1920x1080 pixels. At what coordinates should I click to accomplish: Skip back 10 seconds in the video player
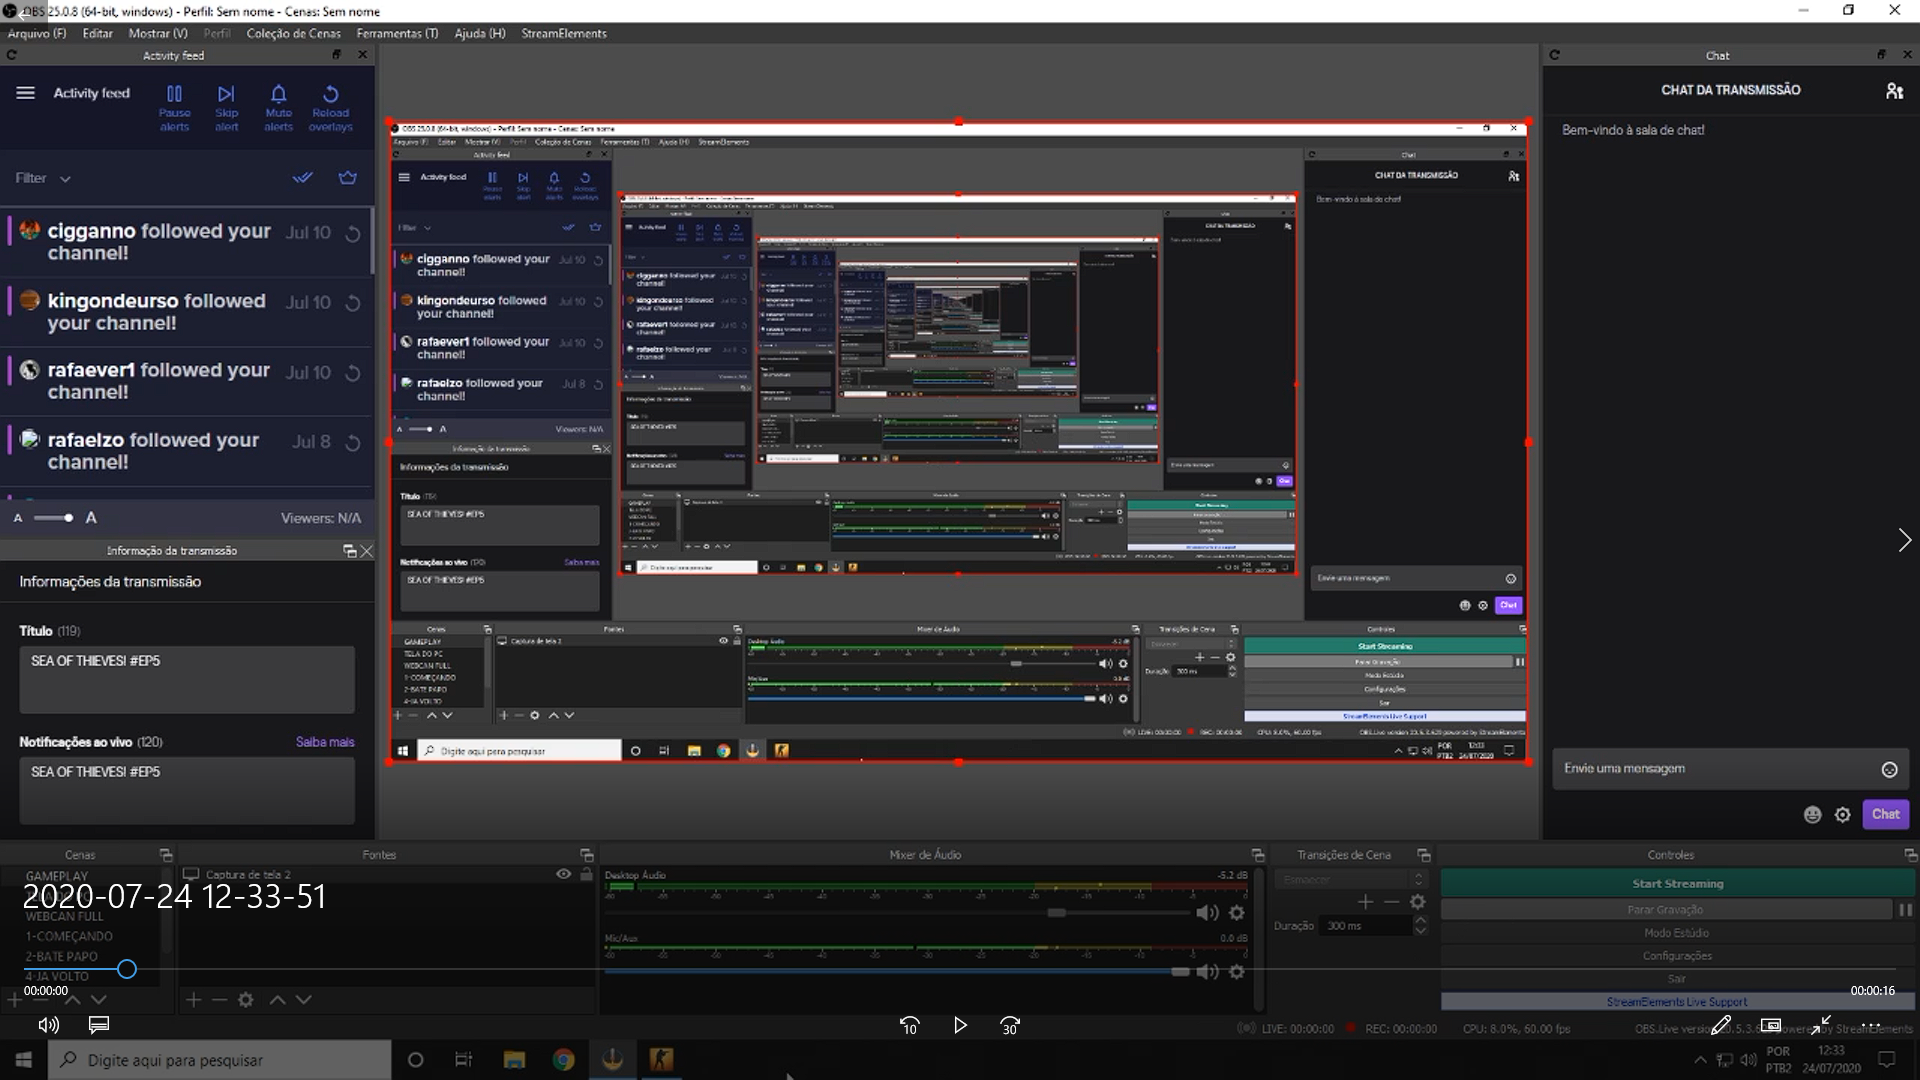(x=909, y=1026)
